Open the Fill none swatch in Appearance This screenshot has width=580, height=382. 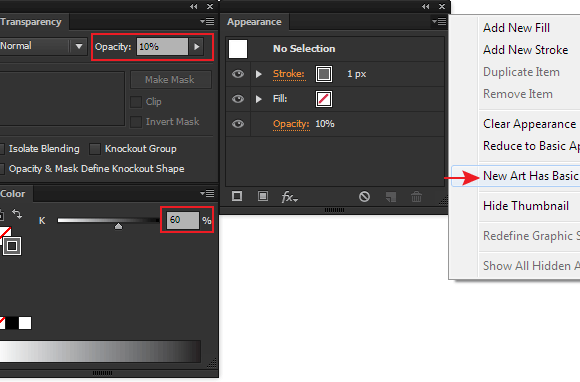coord(324,99)
